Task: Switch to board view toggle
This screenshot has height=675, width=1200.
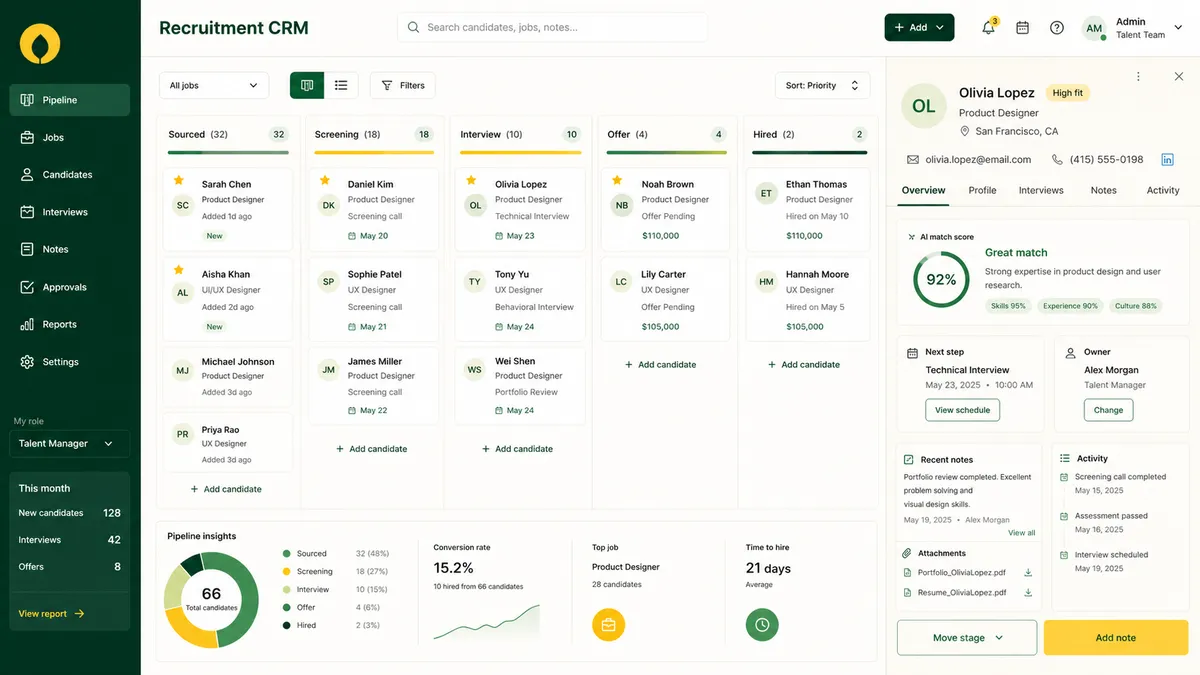Action: [x=307, y=86]
